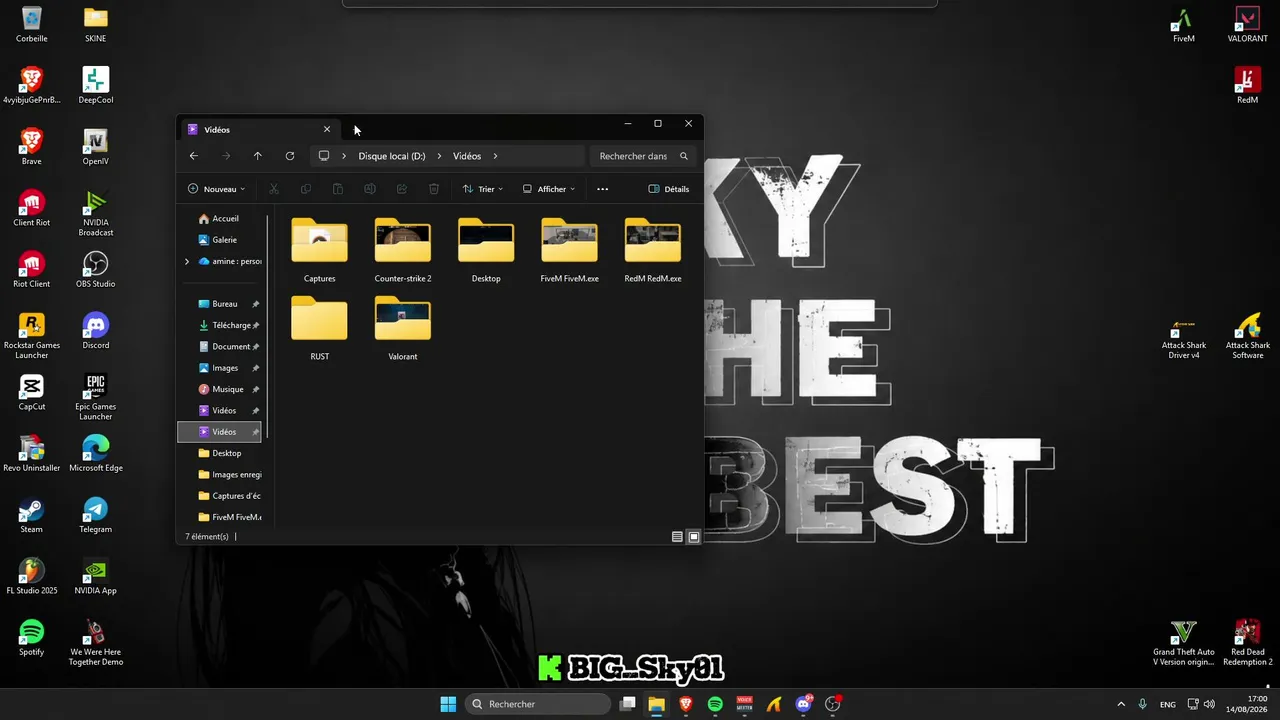Select the DeepCool desktop shortcut
The image size is (1280, 720).
[96, 85]
